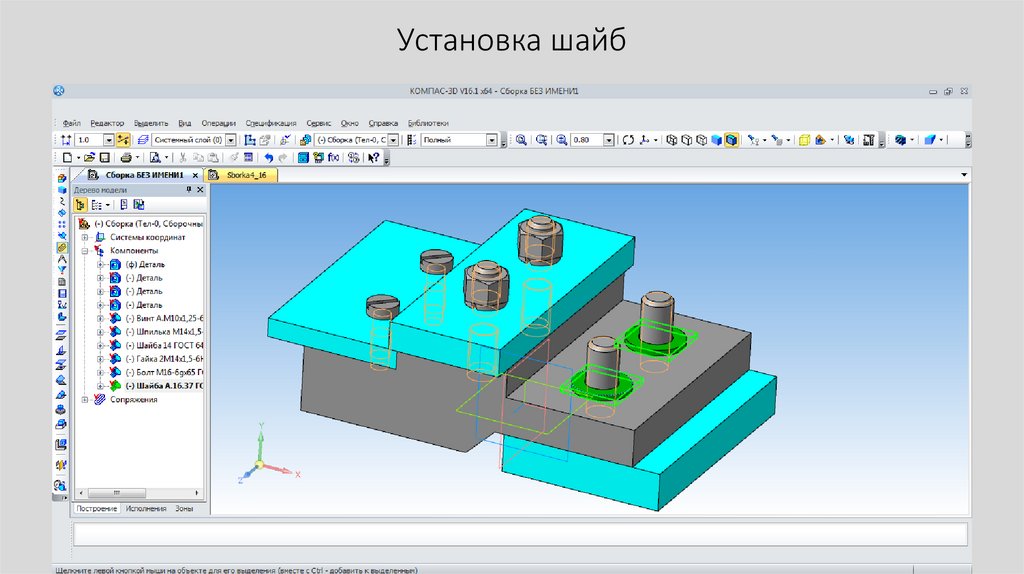Click the tree structure view icon
Image resolution: width=1024 pixels, height=574 pixels.
(96, 204)
